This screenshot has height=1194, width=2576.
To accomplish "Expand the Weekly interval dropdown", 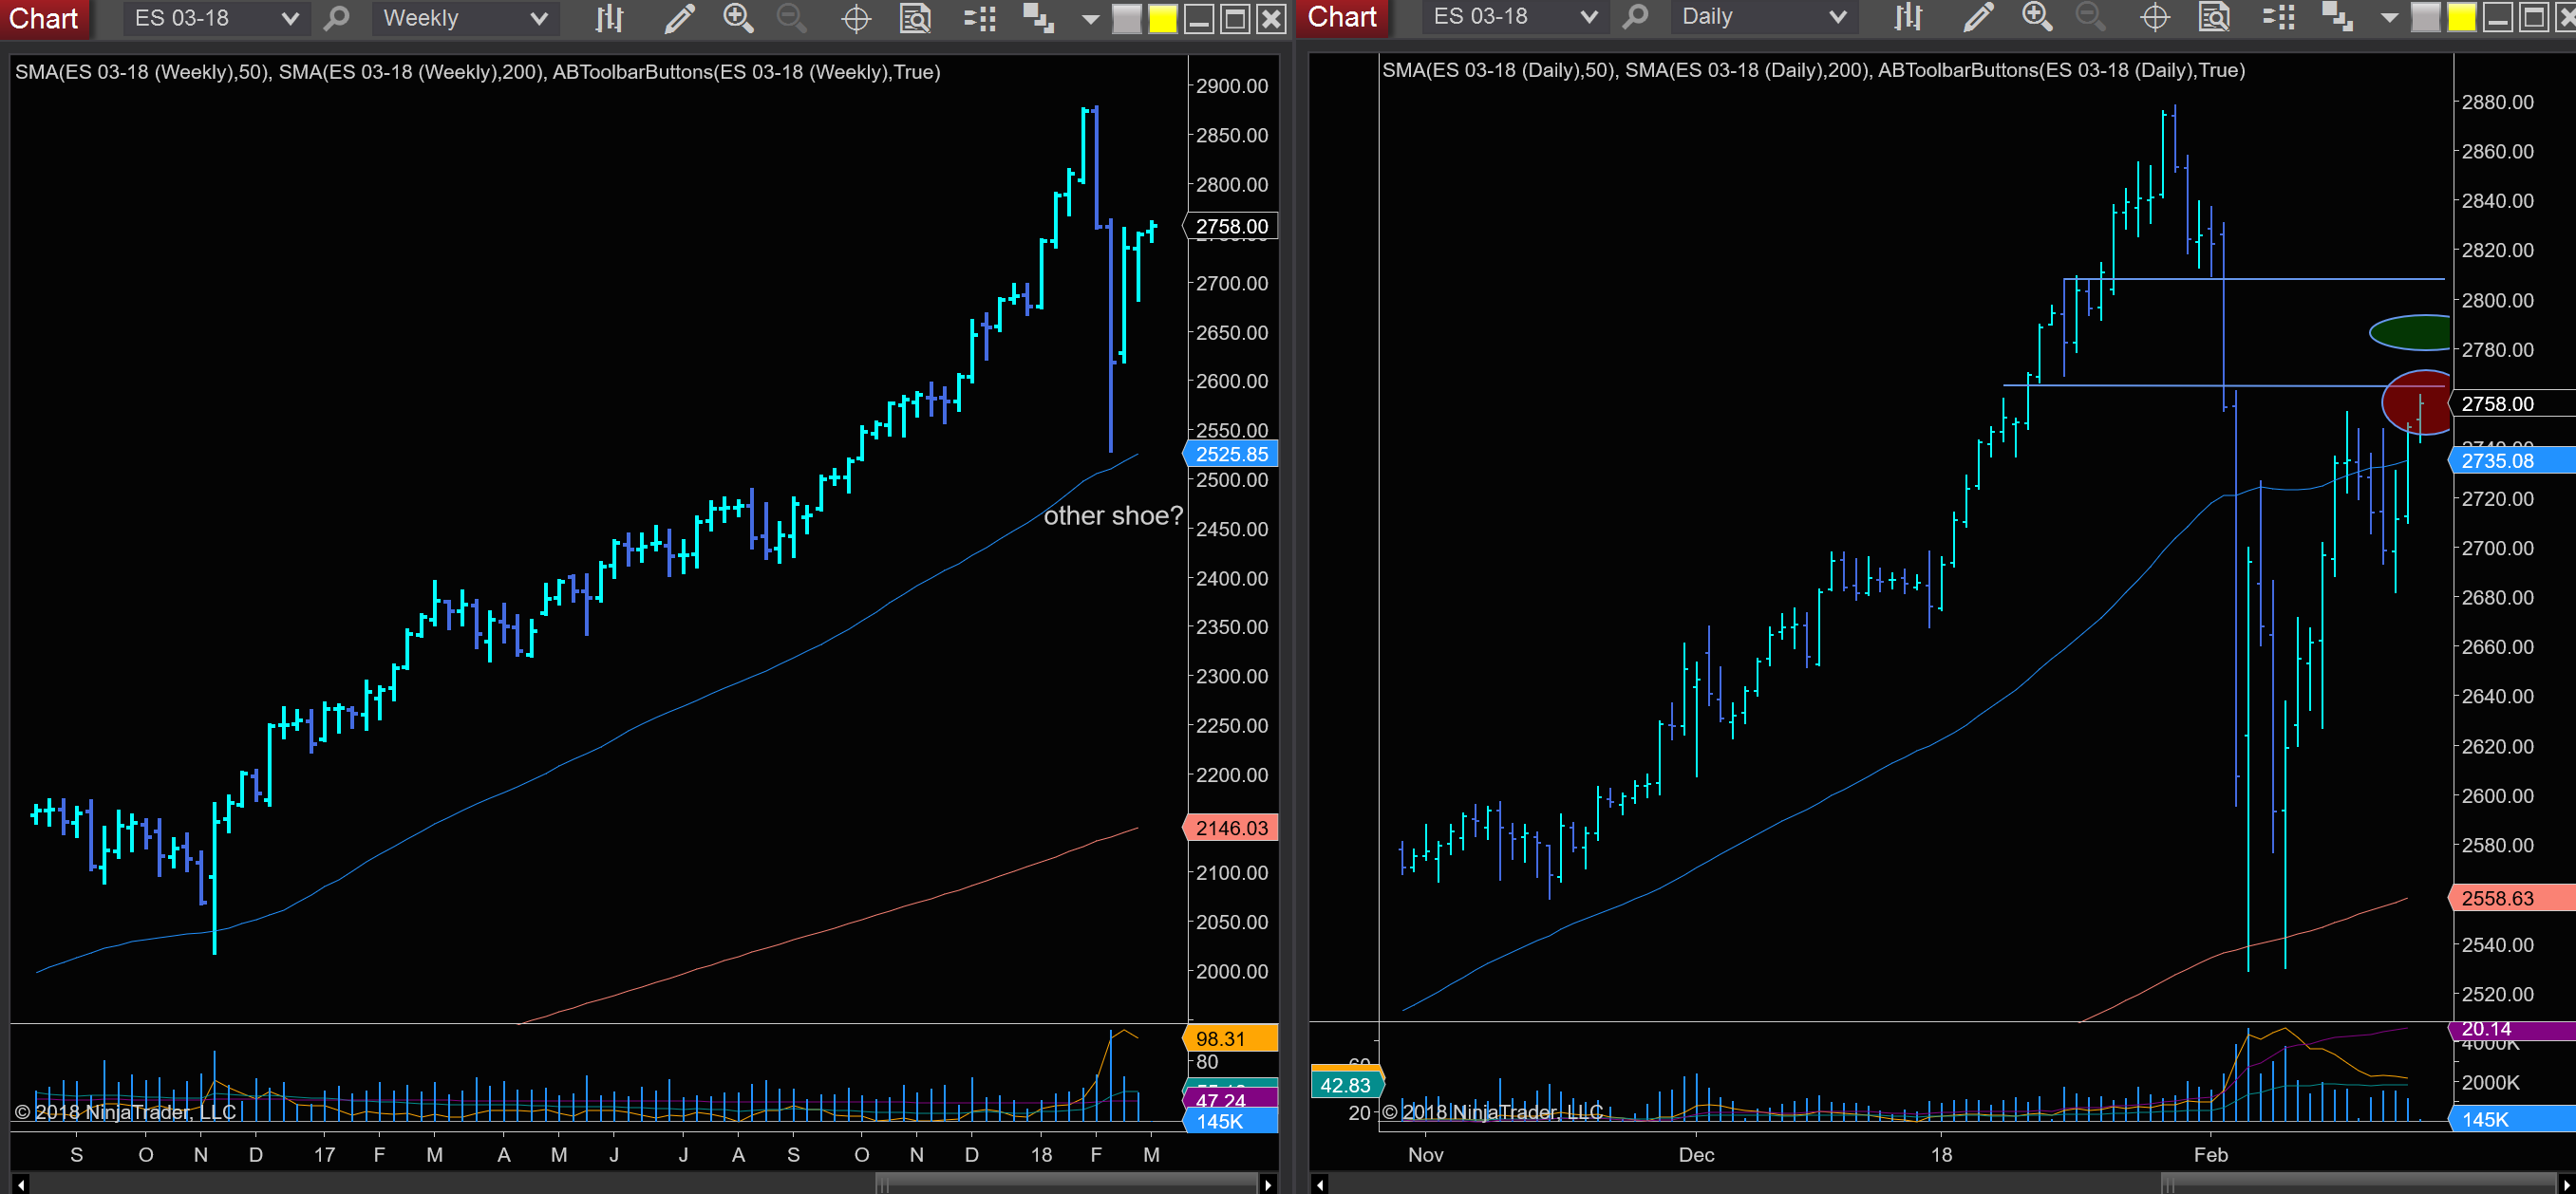I will pos(464,18).
